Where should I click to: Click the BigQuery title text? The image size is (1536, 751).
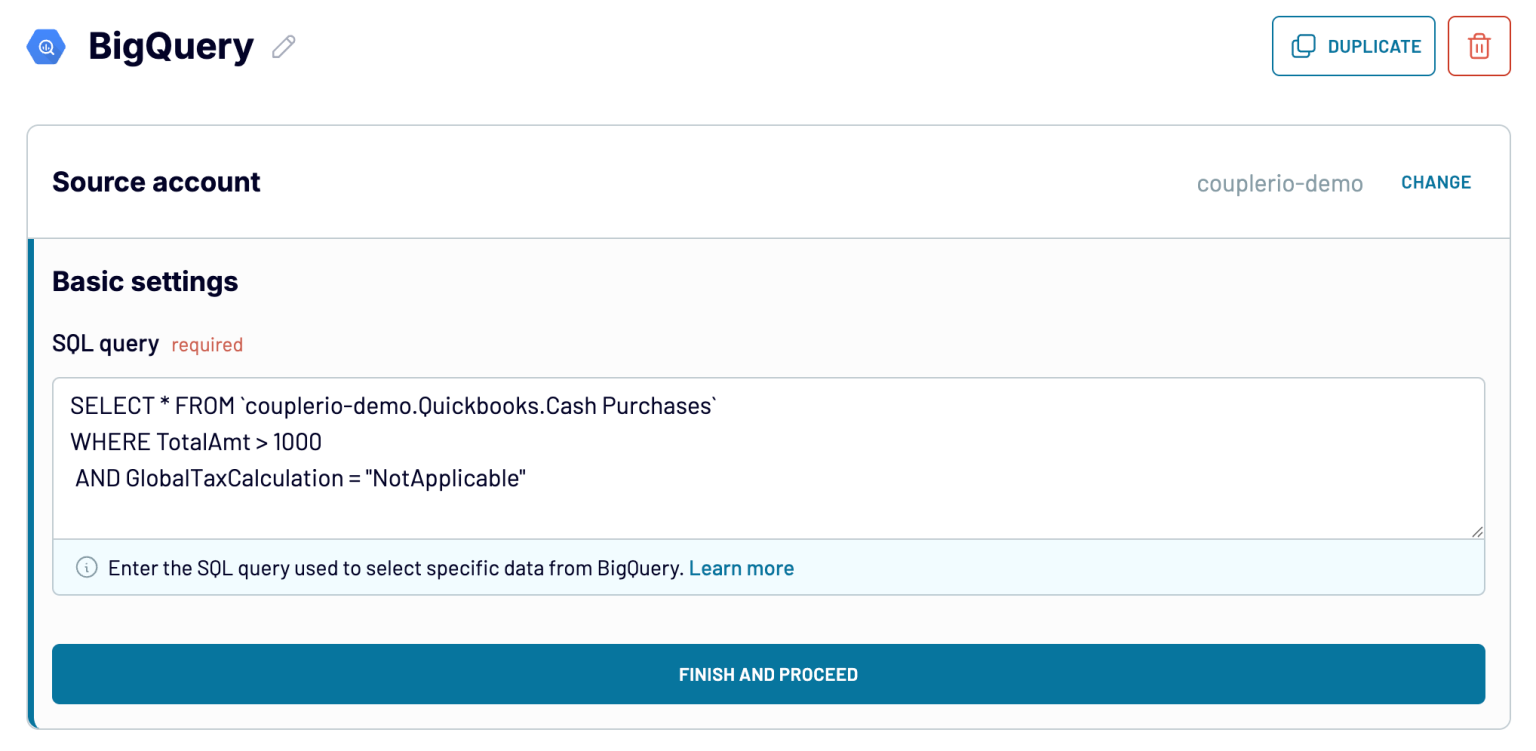pos(171,47)
